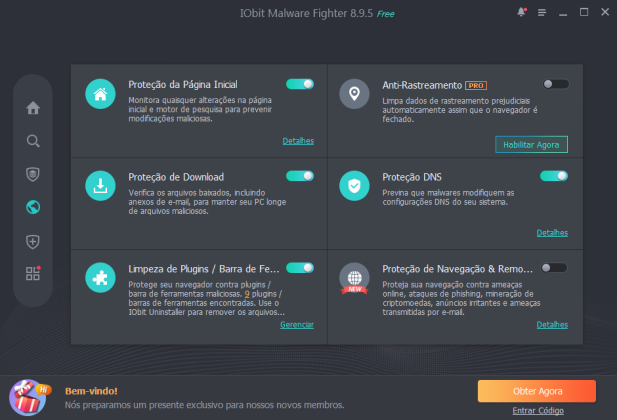This screenshot has height=420, width=617.
Task: Close the IObit Malware Fighter window
Action: (605, 12)
